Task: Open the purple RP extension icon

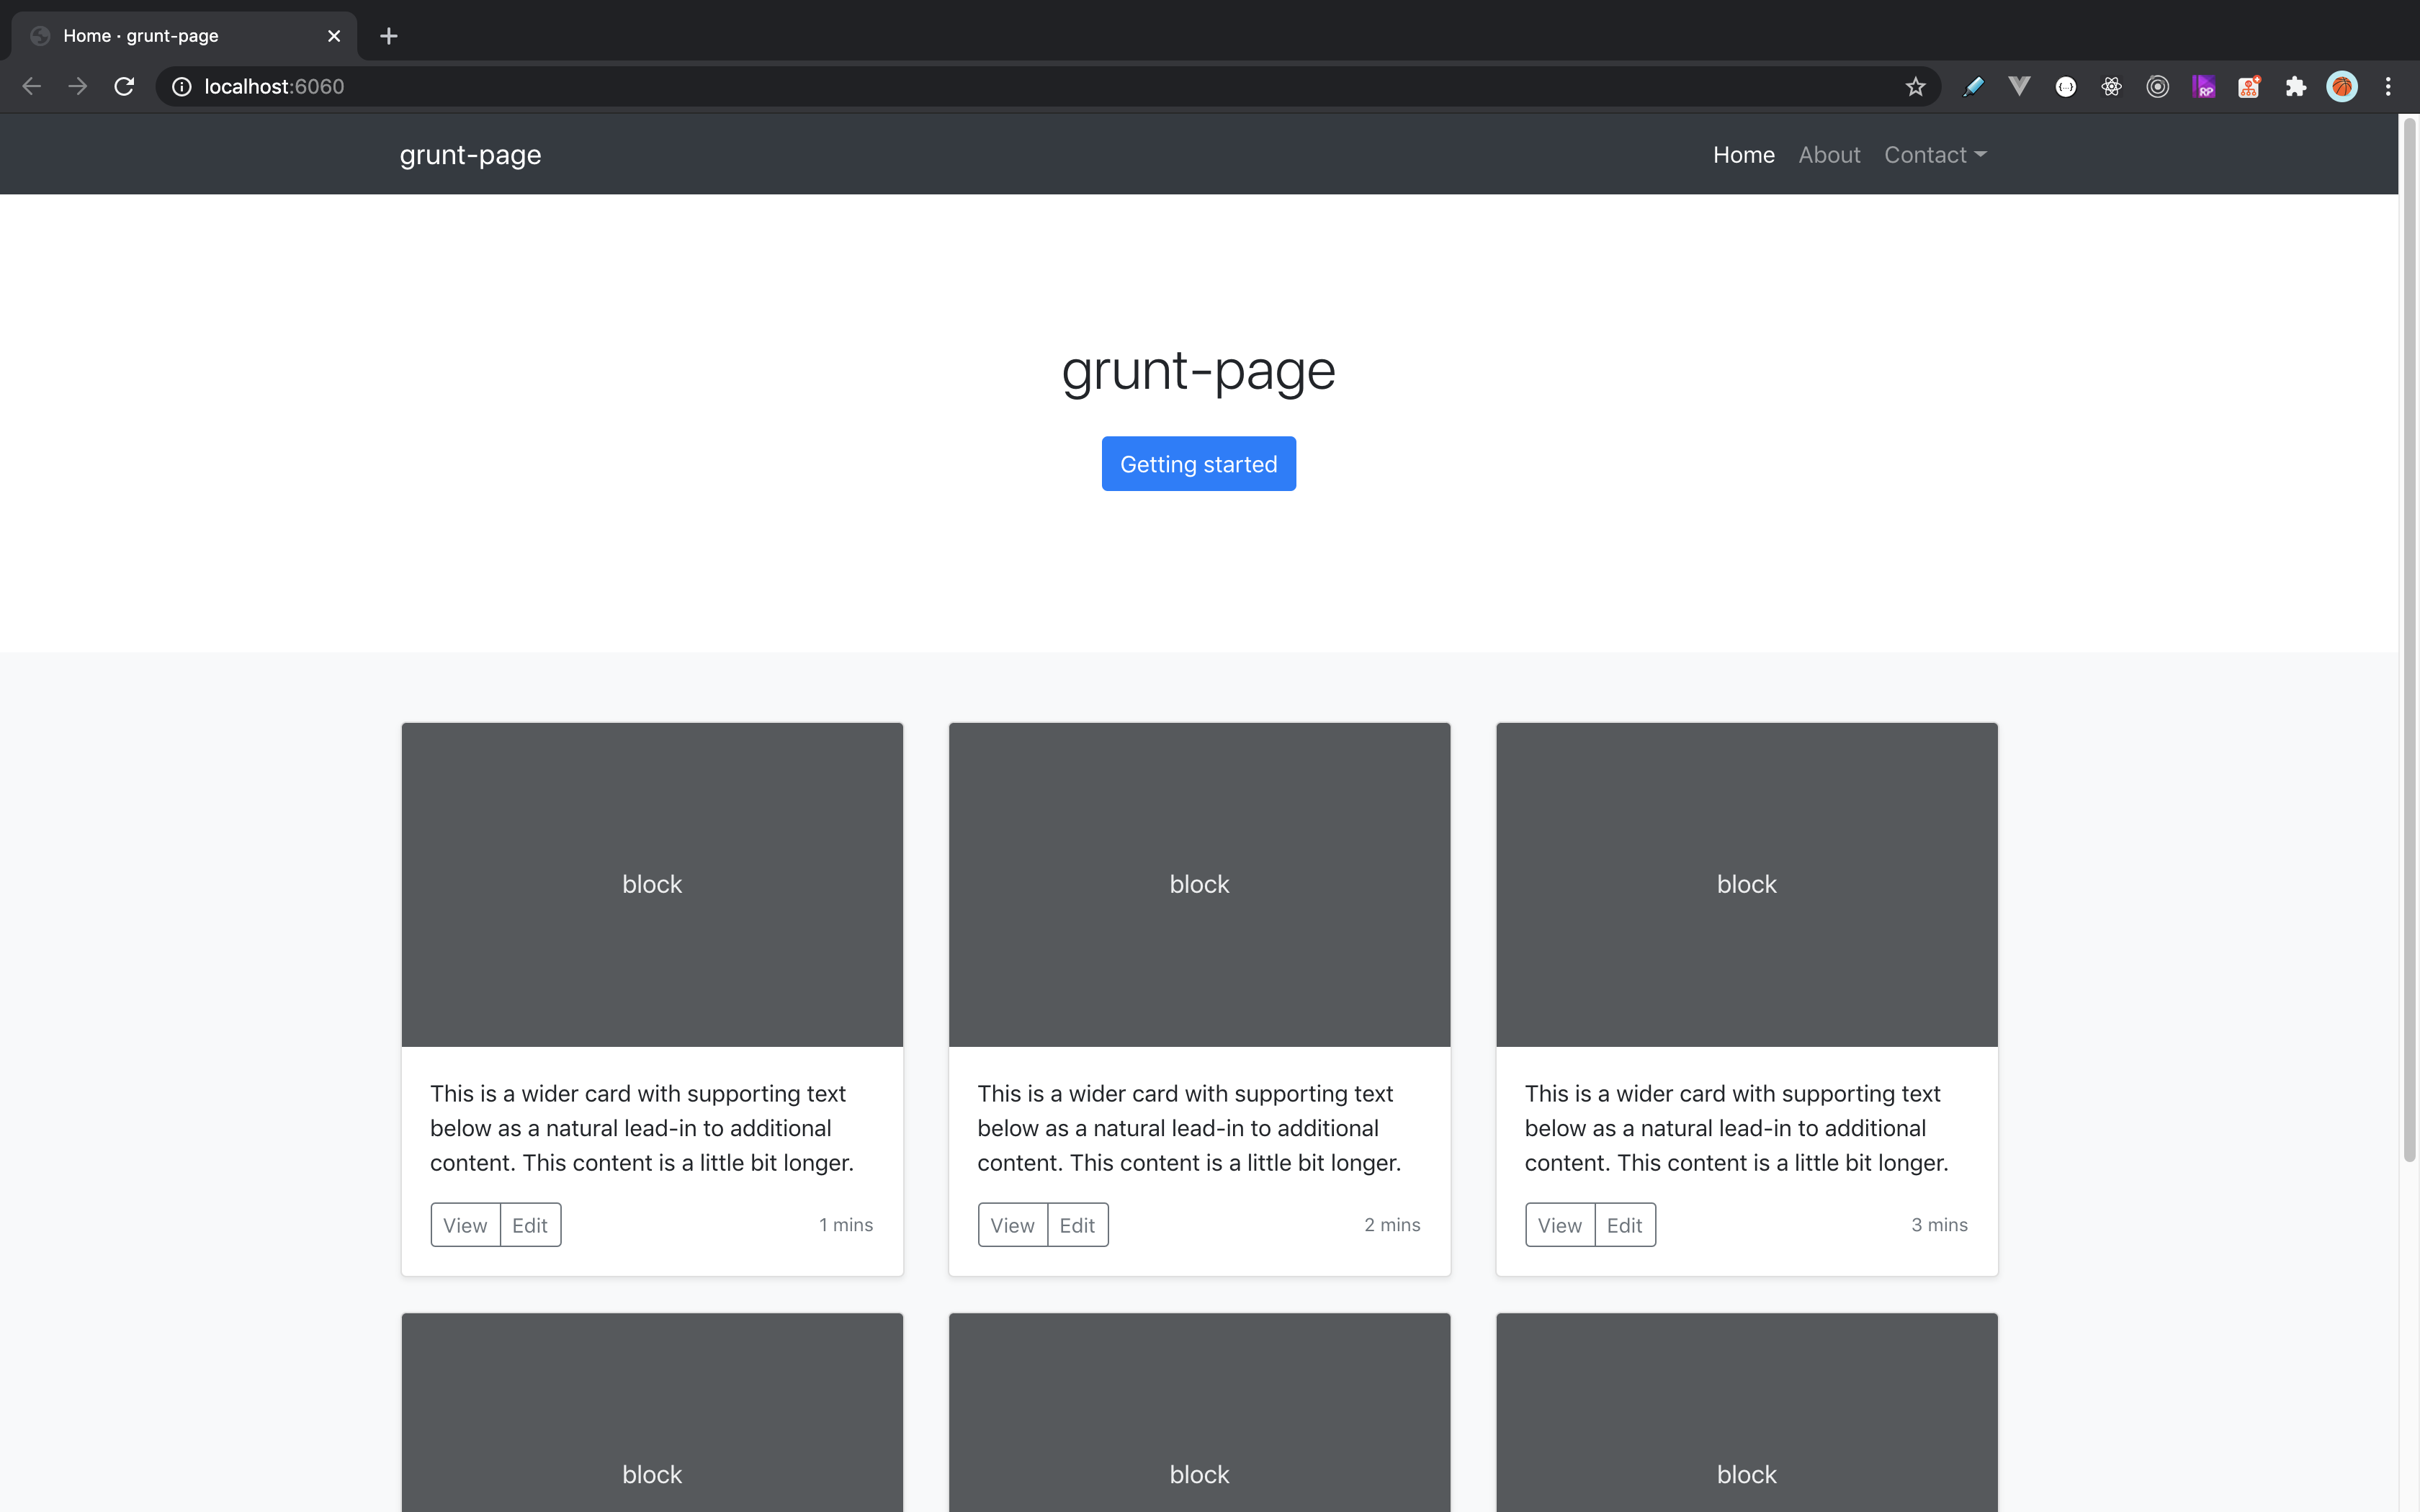Action: (x=2203, y=87)
